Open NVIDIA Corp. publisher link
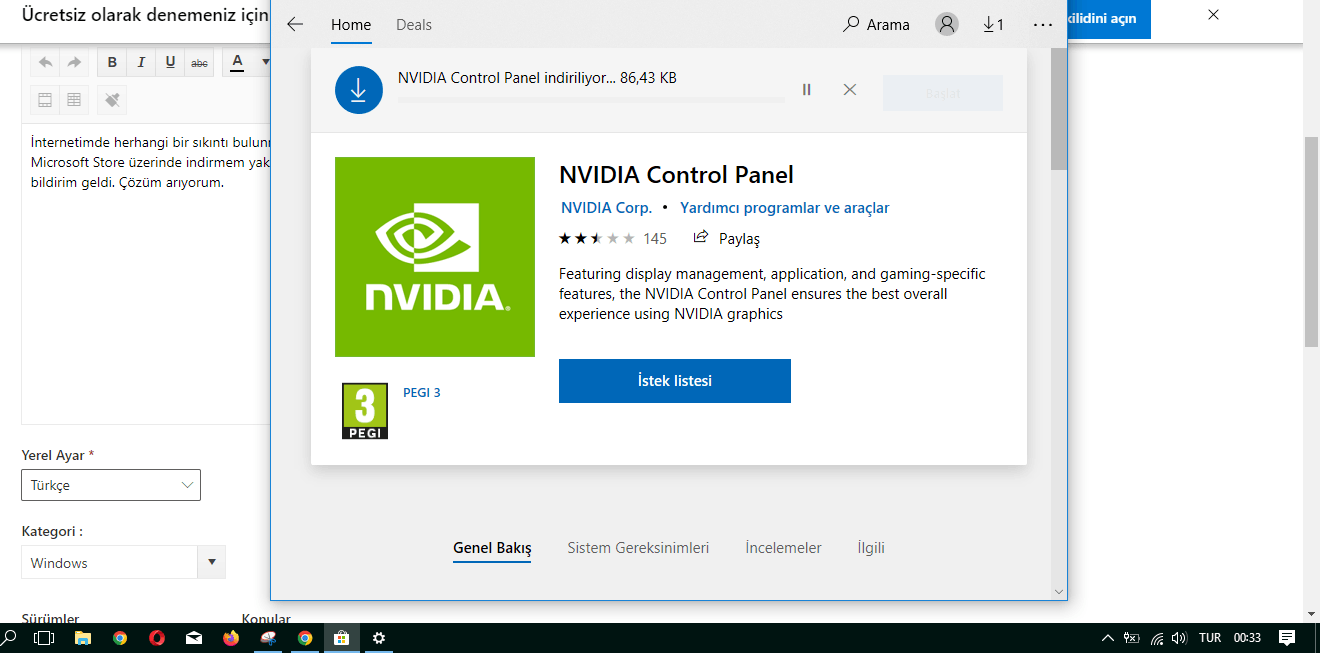Viewport: 1320px width, 653px height. tap(606, 208)
